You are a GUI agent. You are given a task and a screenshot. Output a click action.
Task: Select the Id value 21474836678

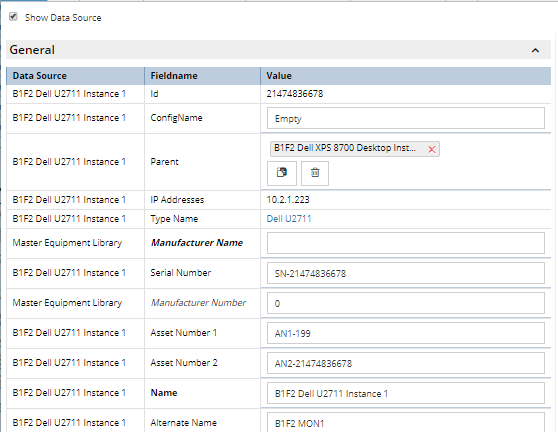click(295, 94)
